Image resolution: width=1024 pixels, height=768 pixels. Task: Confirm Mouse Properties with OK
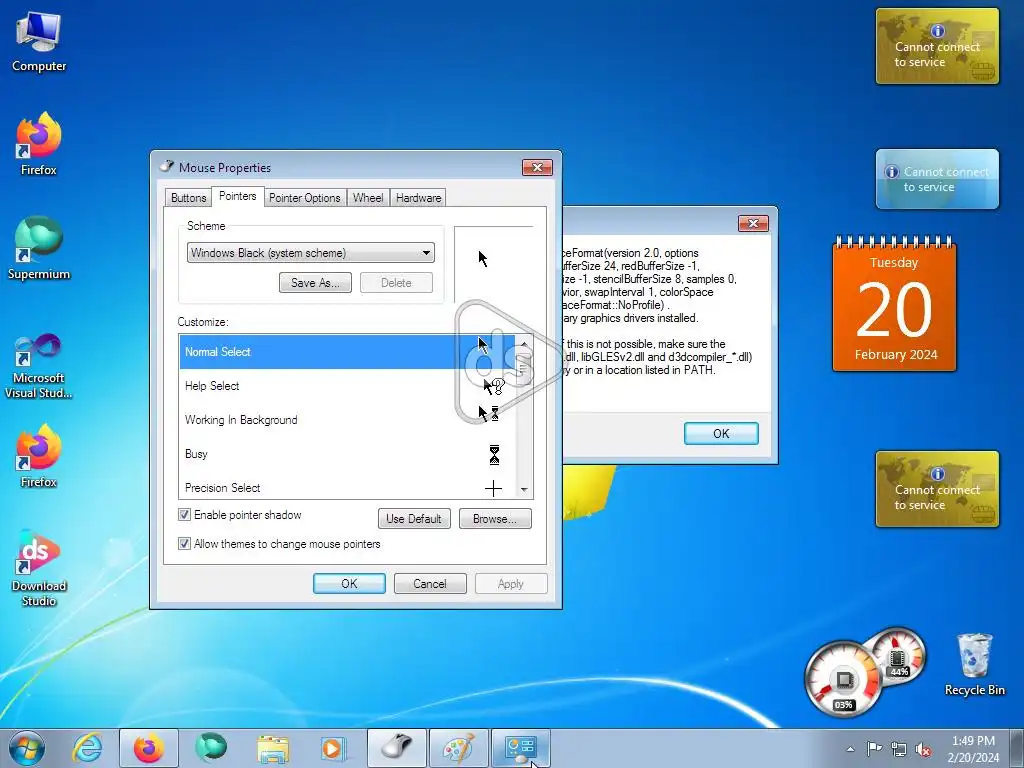click(x=349, y=584)
